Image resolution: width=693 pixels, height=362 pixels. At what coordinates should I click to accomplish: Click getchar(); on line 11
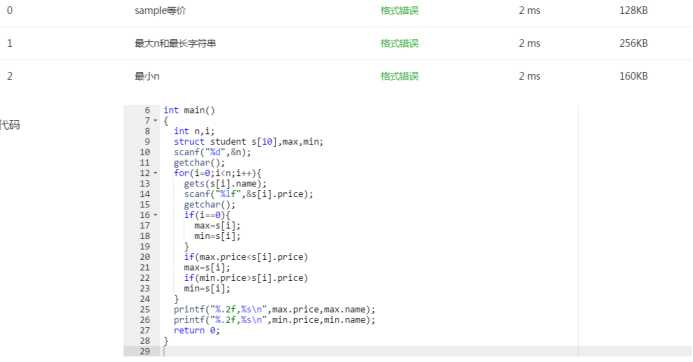tap(199, 163)
